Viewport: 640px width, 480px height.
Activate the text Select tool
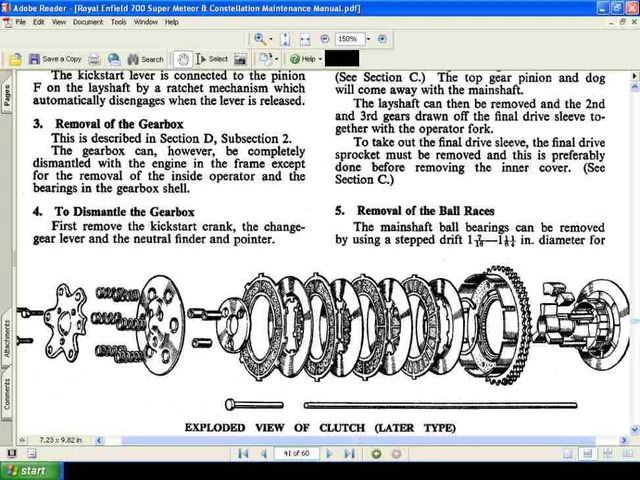tap(212, 59)
